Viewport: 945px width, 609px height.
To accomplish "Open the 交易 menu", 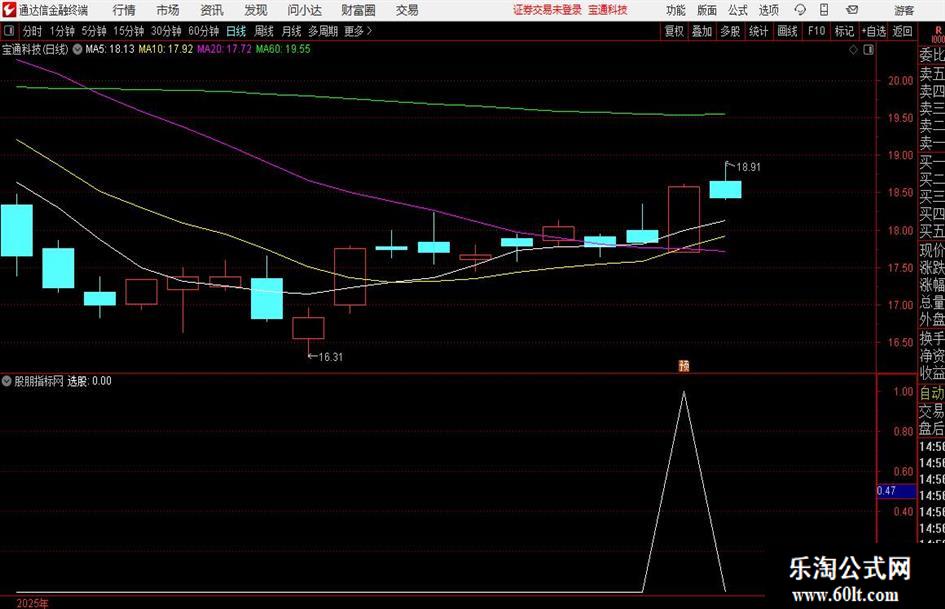I will coord(407,10).
